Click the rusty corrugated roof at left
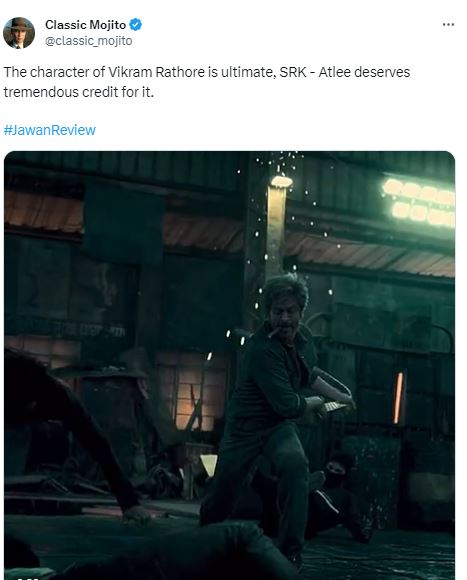 [44, 212]
